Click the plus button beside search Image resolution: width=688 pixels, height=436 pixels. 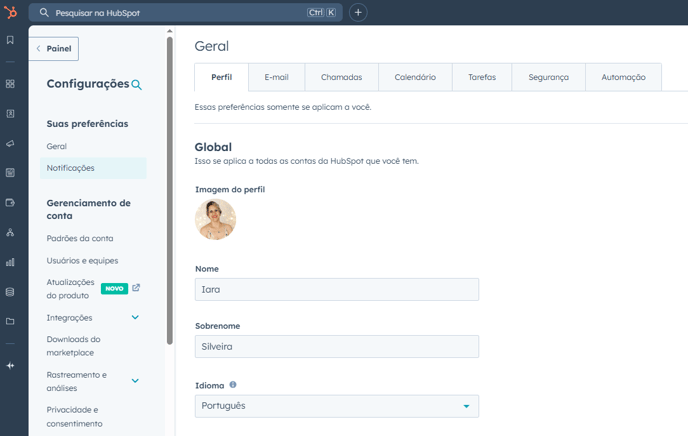358,12
